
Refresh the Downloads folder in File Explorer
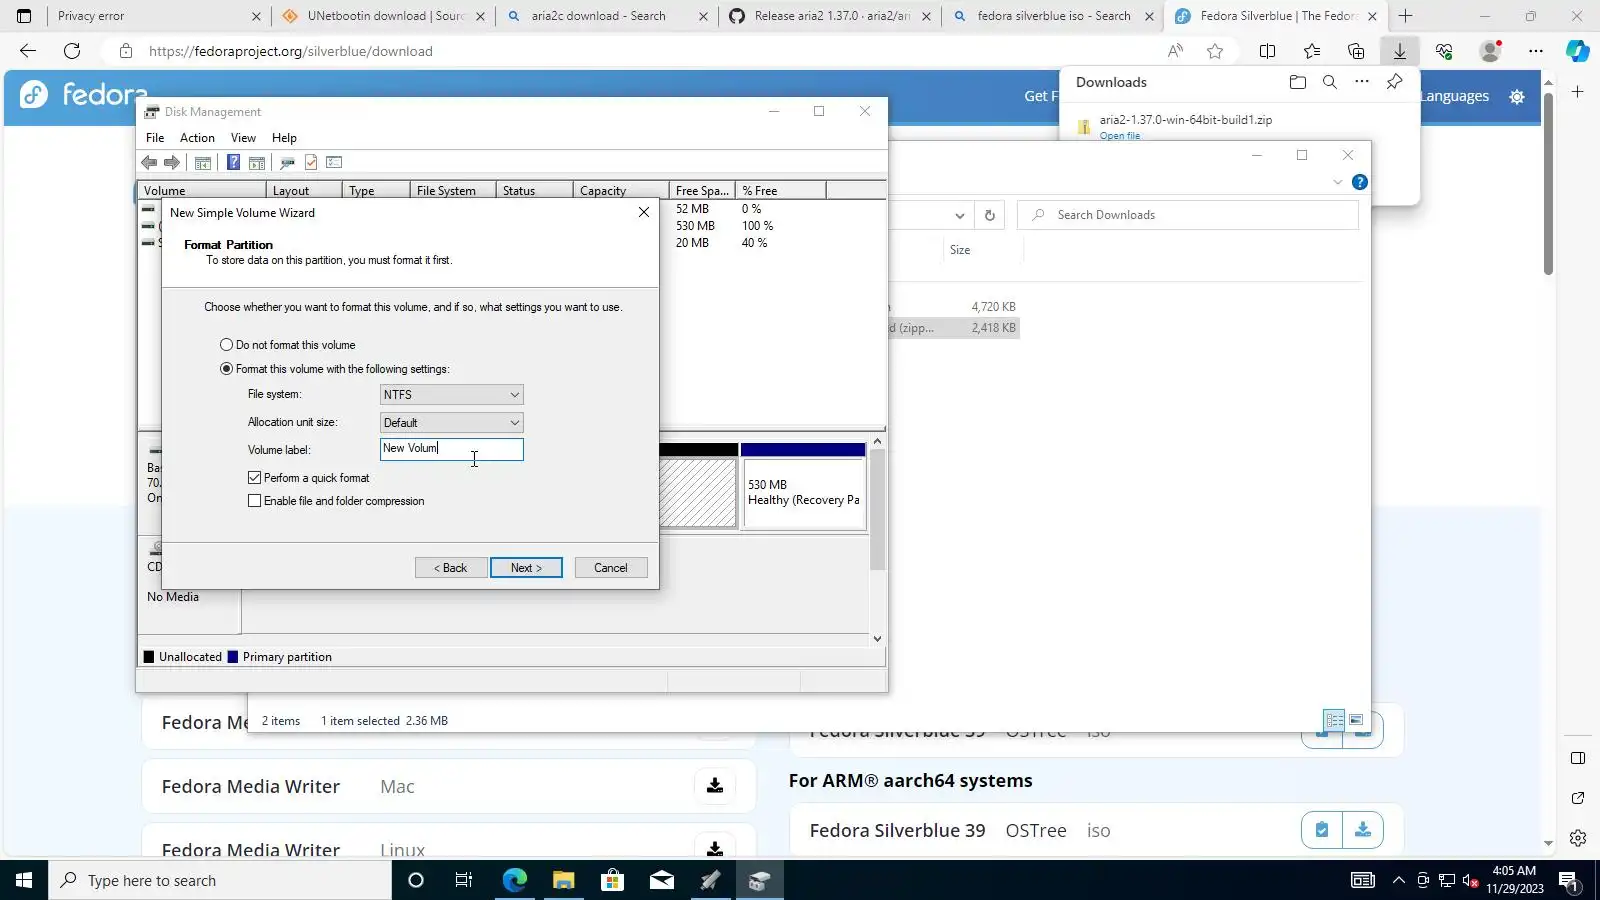990,215
